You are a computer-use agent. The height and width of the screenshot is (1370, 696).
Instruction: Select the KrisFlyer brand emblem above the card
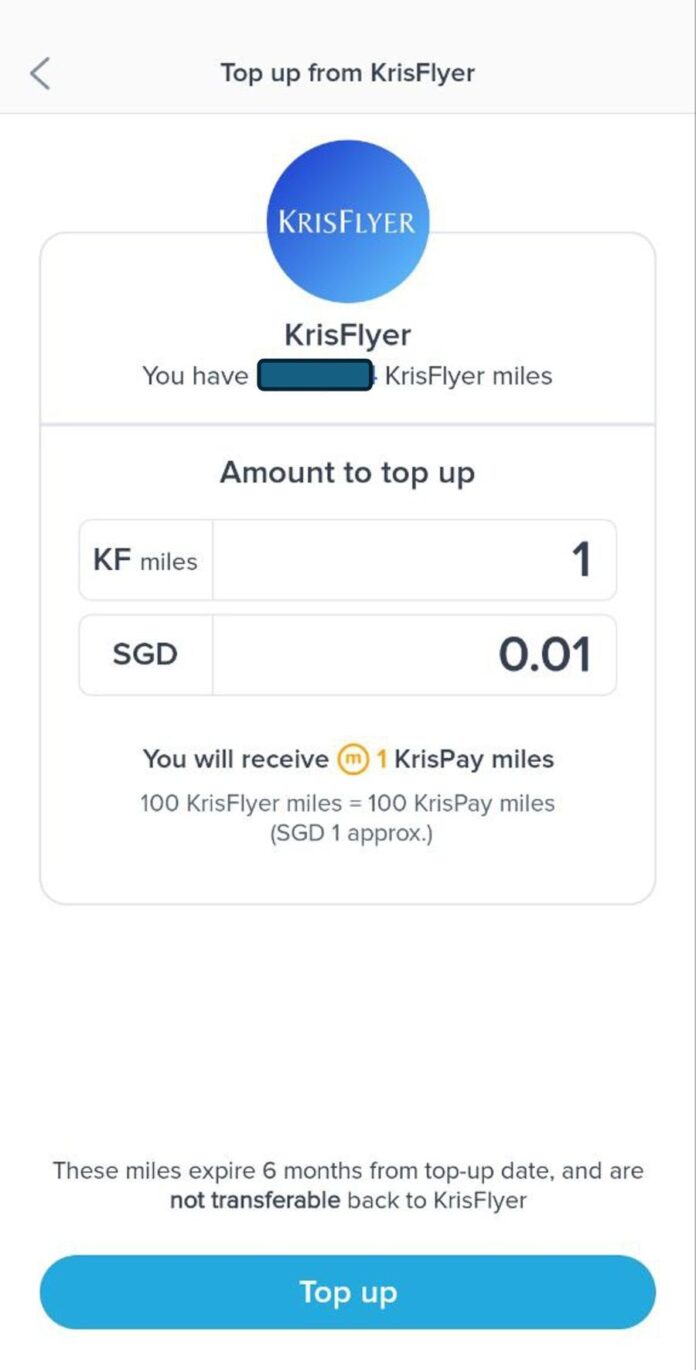point(347,220)
